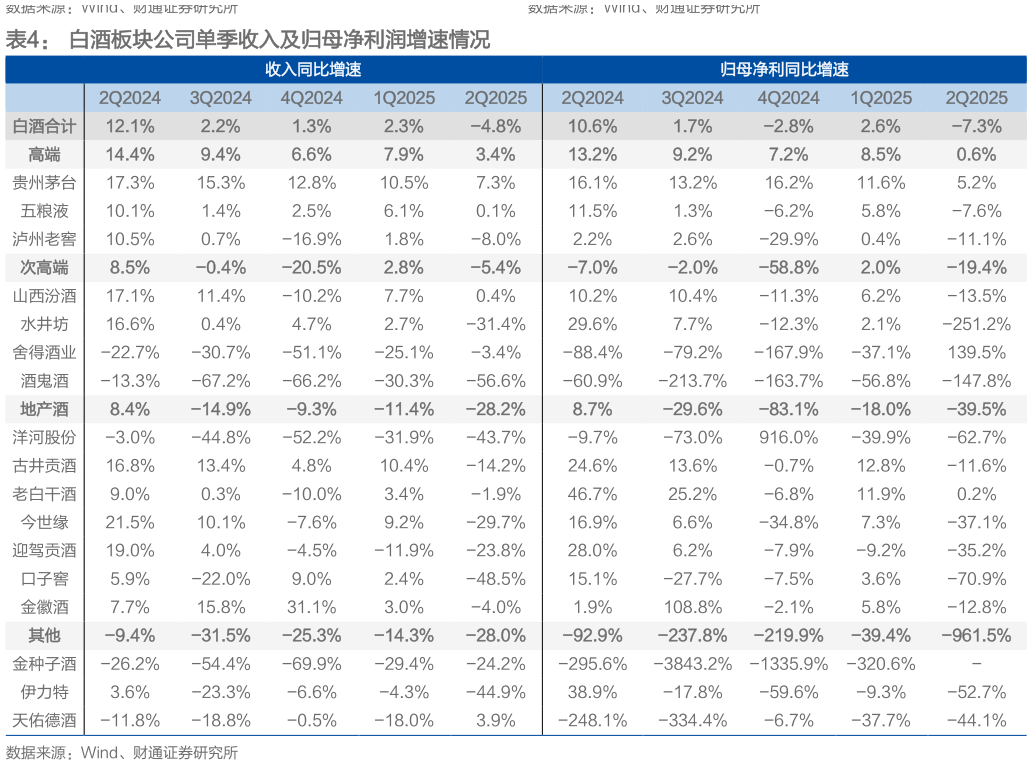1032x775 pixels.
Task: Click the table title 表4 heading text
Action: 248,41
